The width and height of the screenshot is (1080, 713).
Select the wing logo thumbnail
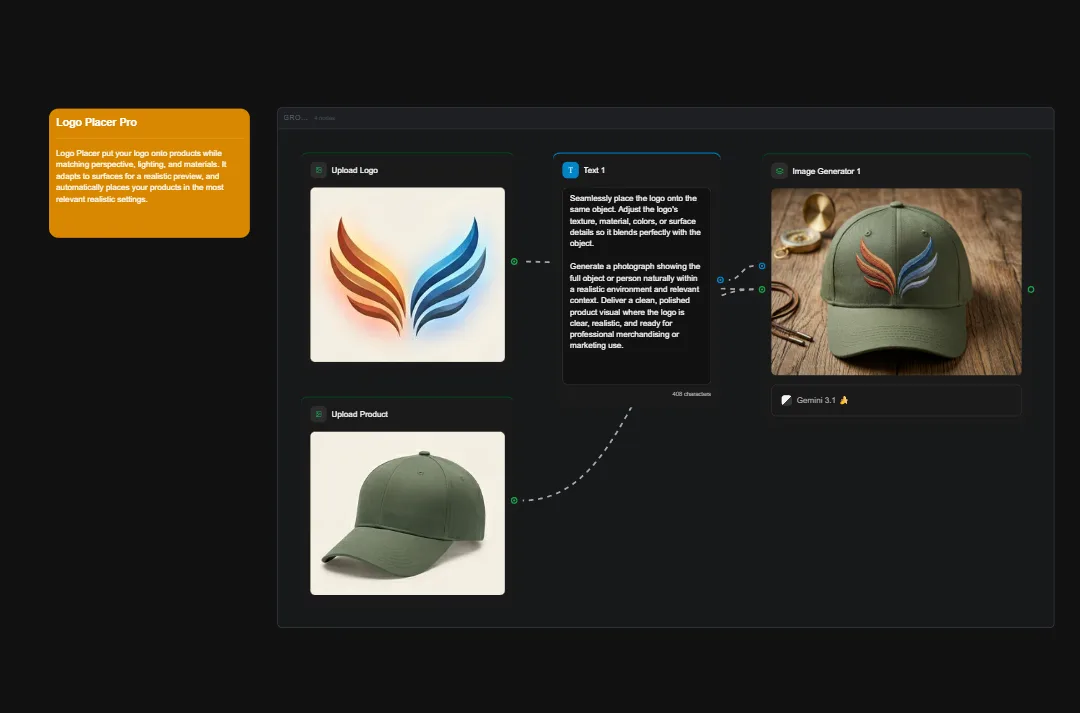[x=407, y=274]
